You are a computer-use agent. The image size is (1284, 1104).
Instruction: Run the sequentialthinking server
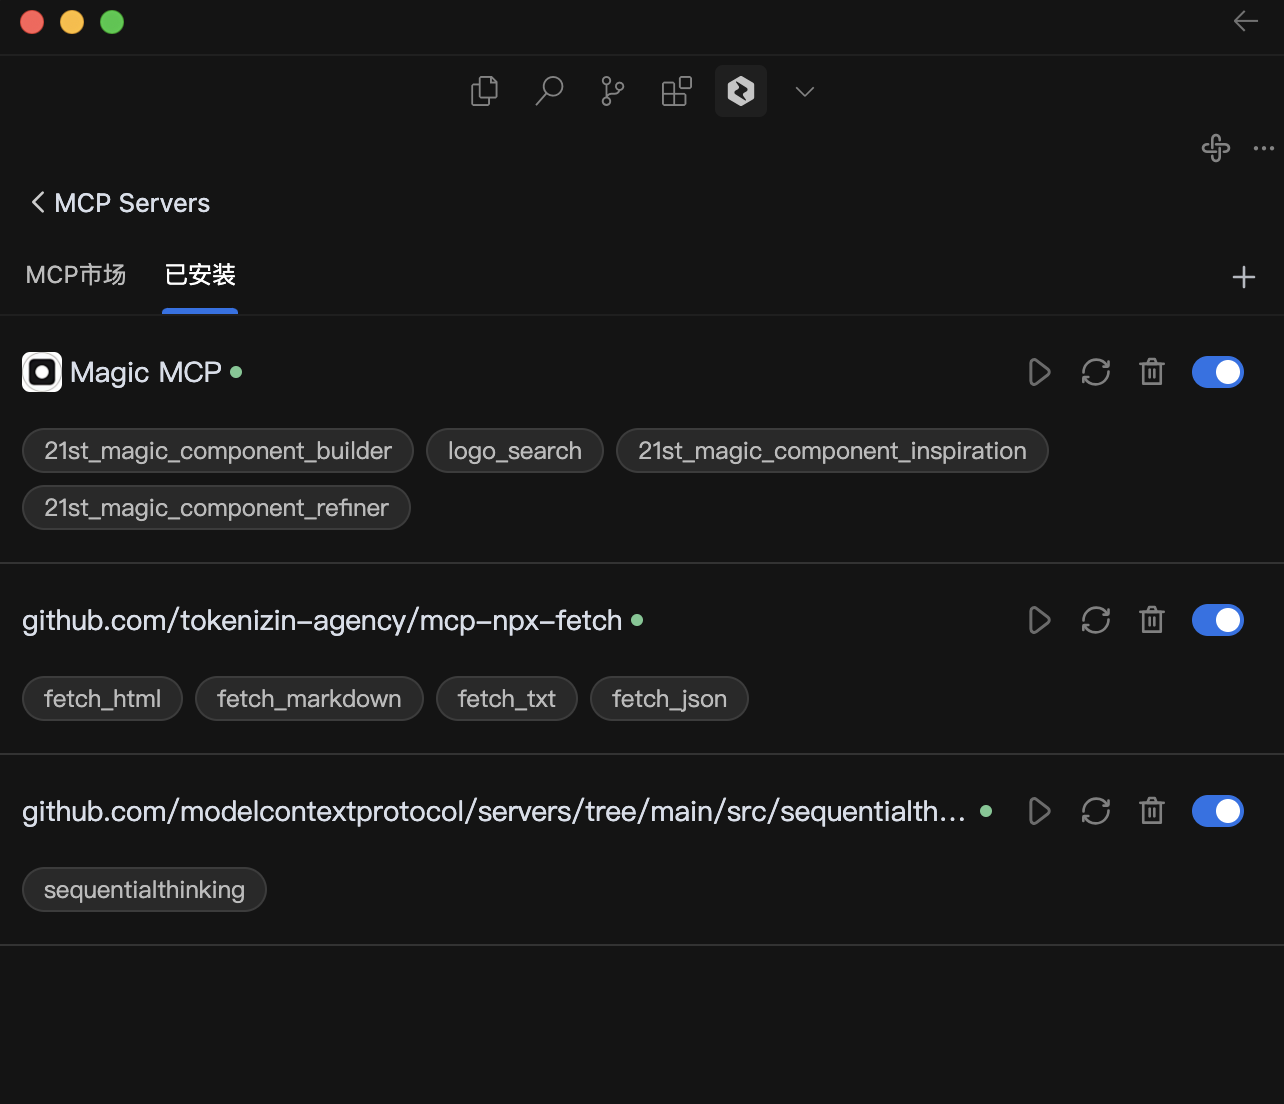coord(1040,811)
